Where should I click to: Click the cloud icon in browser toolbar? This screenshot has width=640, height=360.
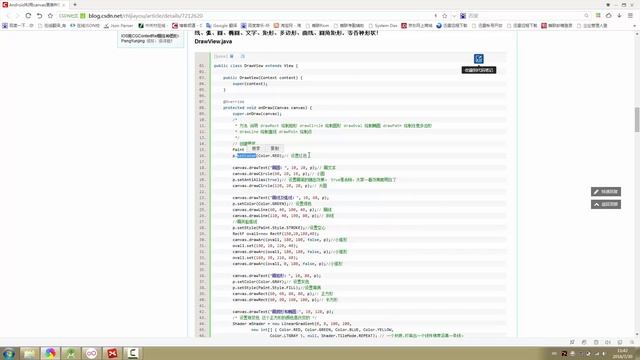click(609, 16)
